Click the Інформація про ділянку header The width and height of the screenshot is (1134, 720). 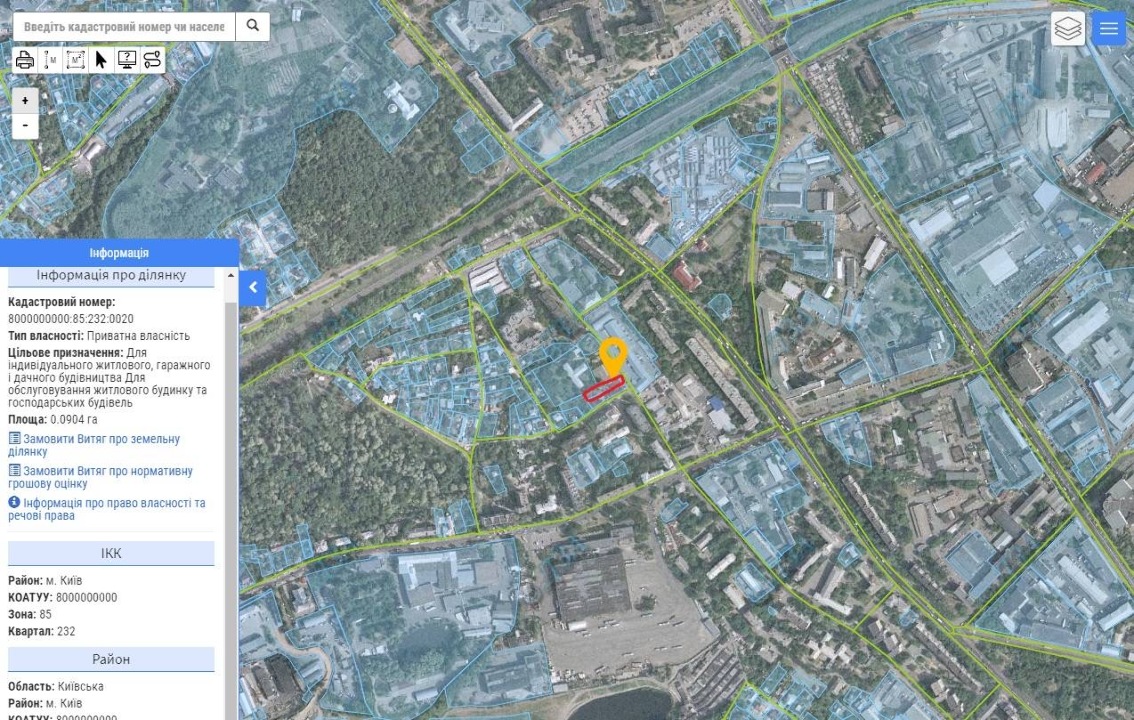click(111, 275)
